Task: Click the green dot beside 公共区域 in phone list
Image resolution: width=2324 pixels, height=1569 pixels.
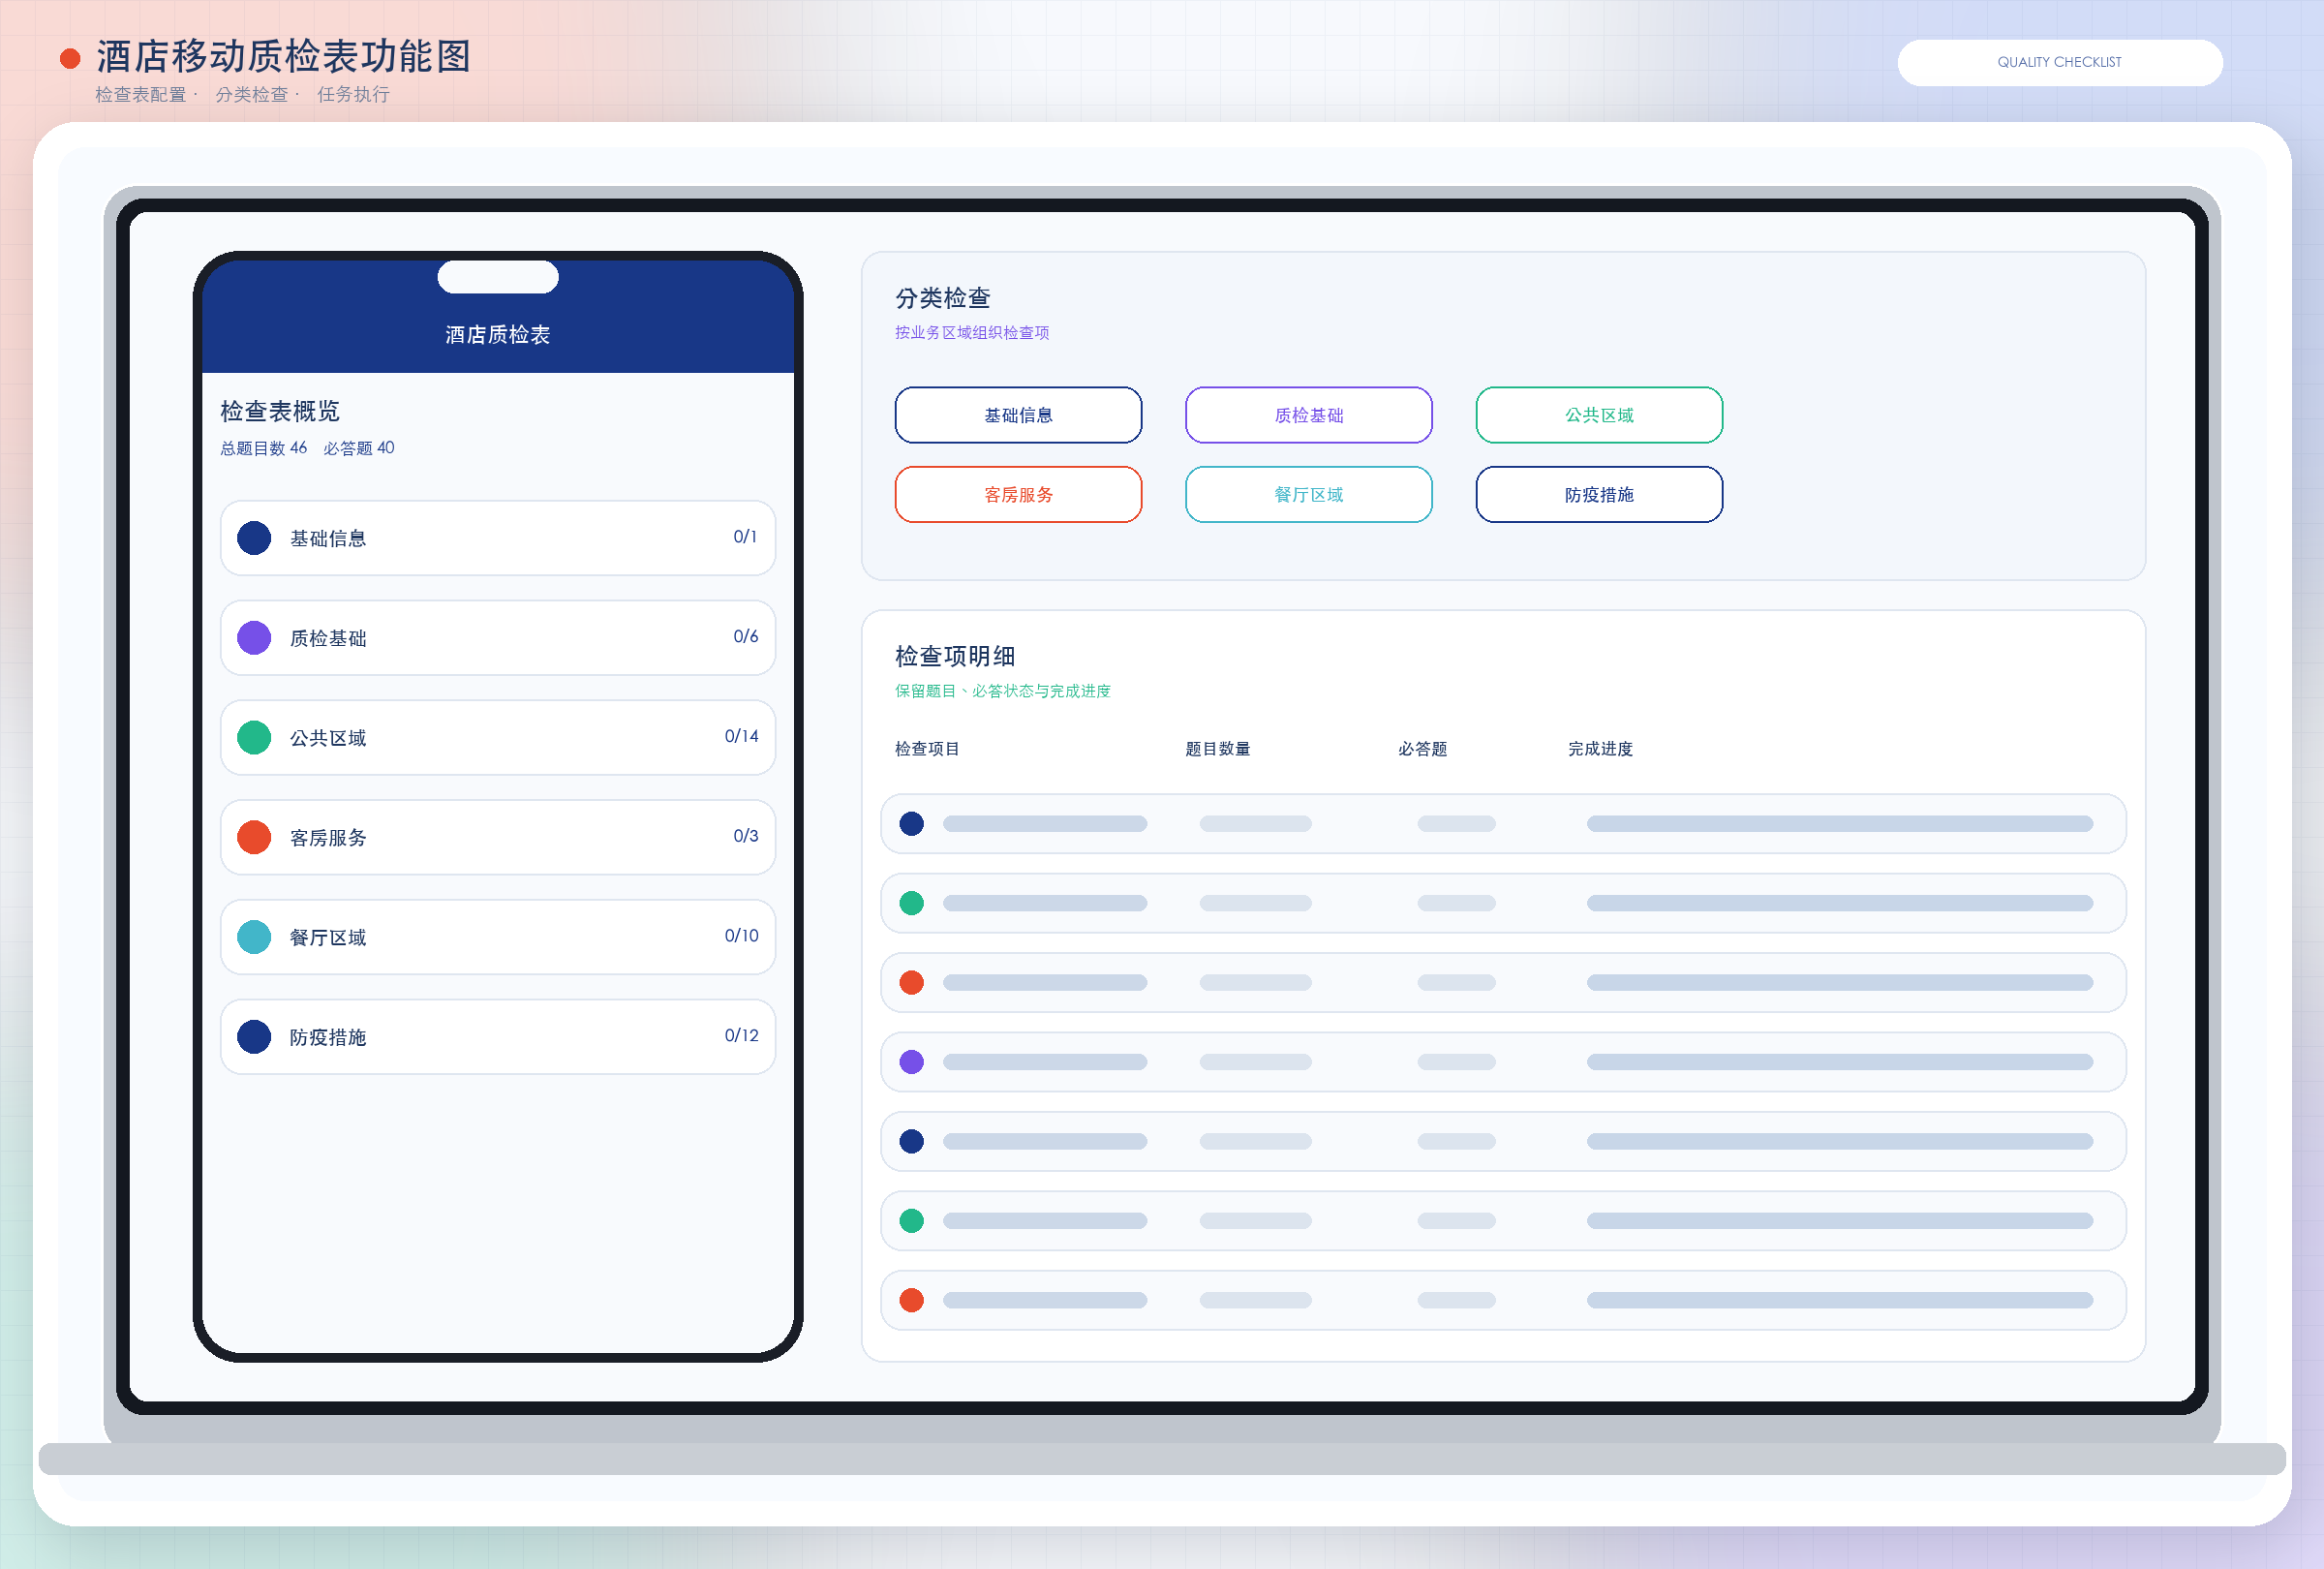Action: tap(254, 738)
